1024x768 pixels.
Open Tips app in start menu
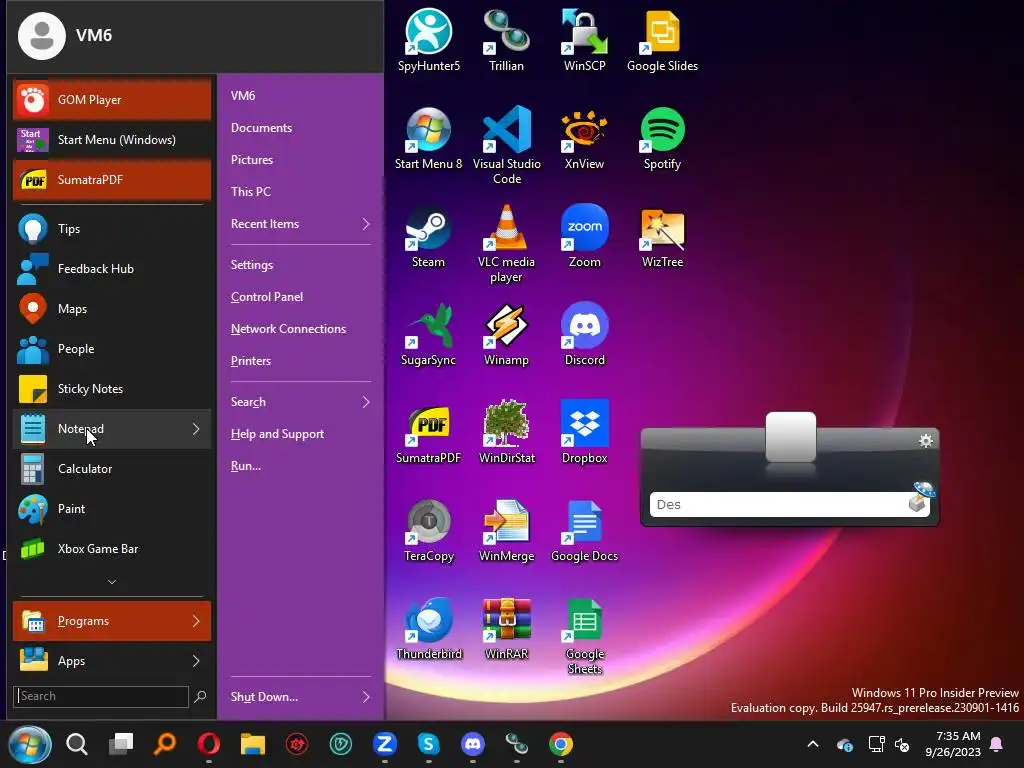[x=112, y=229]
